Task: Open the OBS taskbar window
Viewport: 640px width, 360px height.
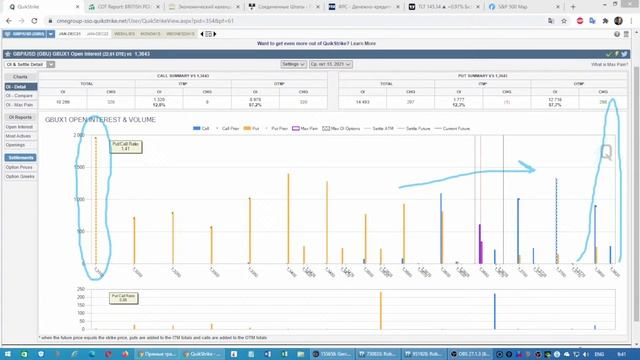Action: point(470,354)
